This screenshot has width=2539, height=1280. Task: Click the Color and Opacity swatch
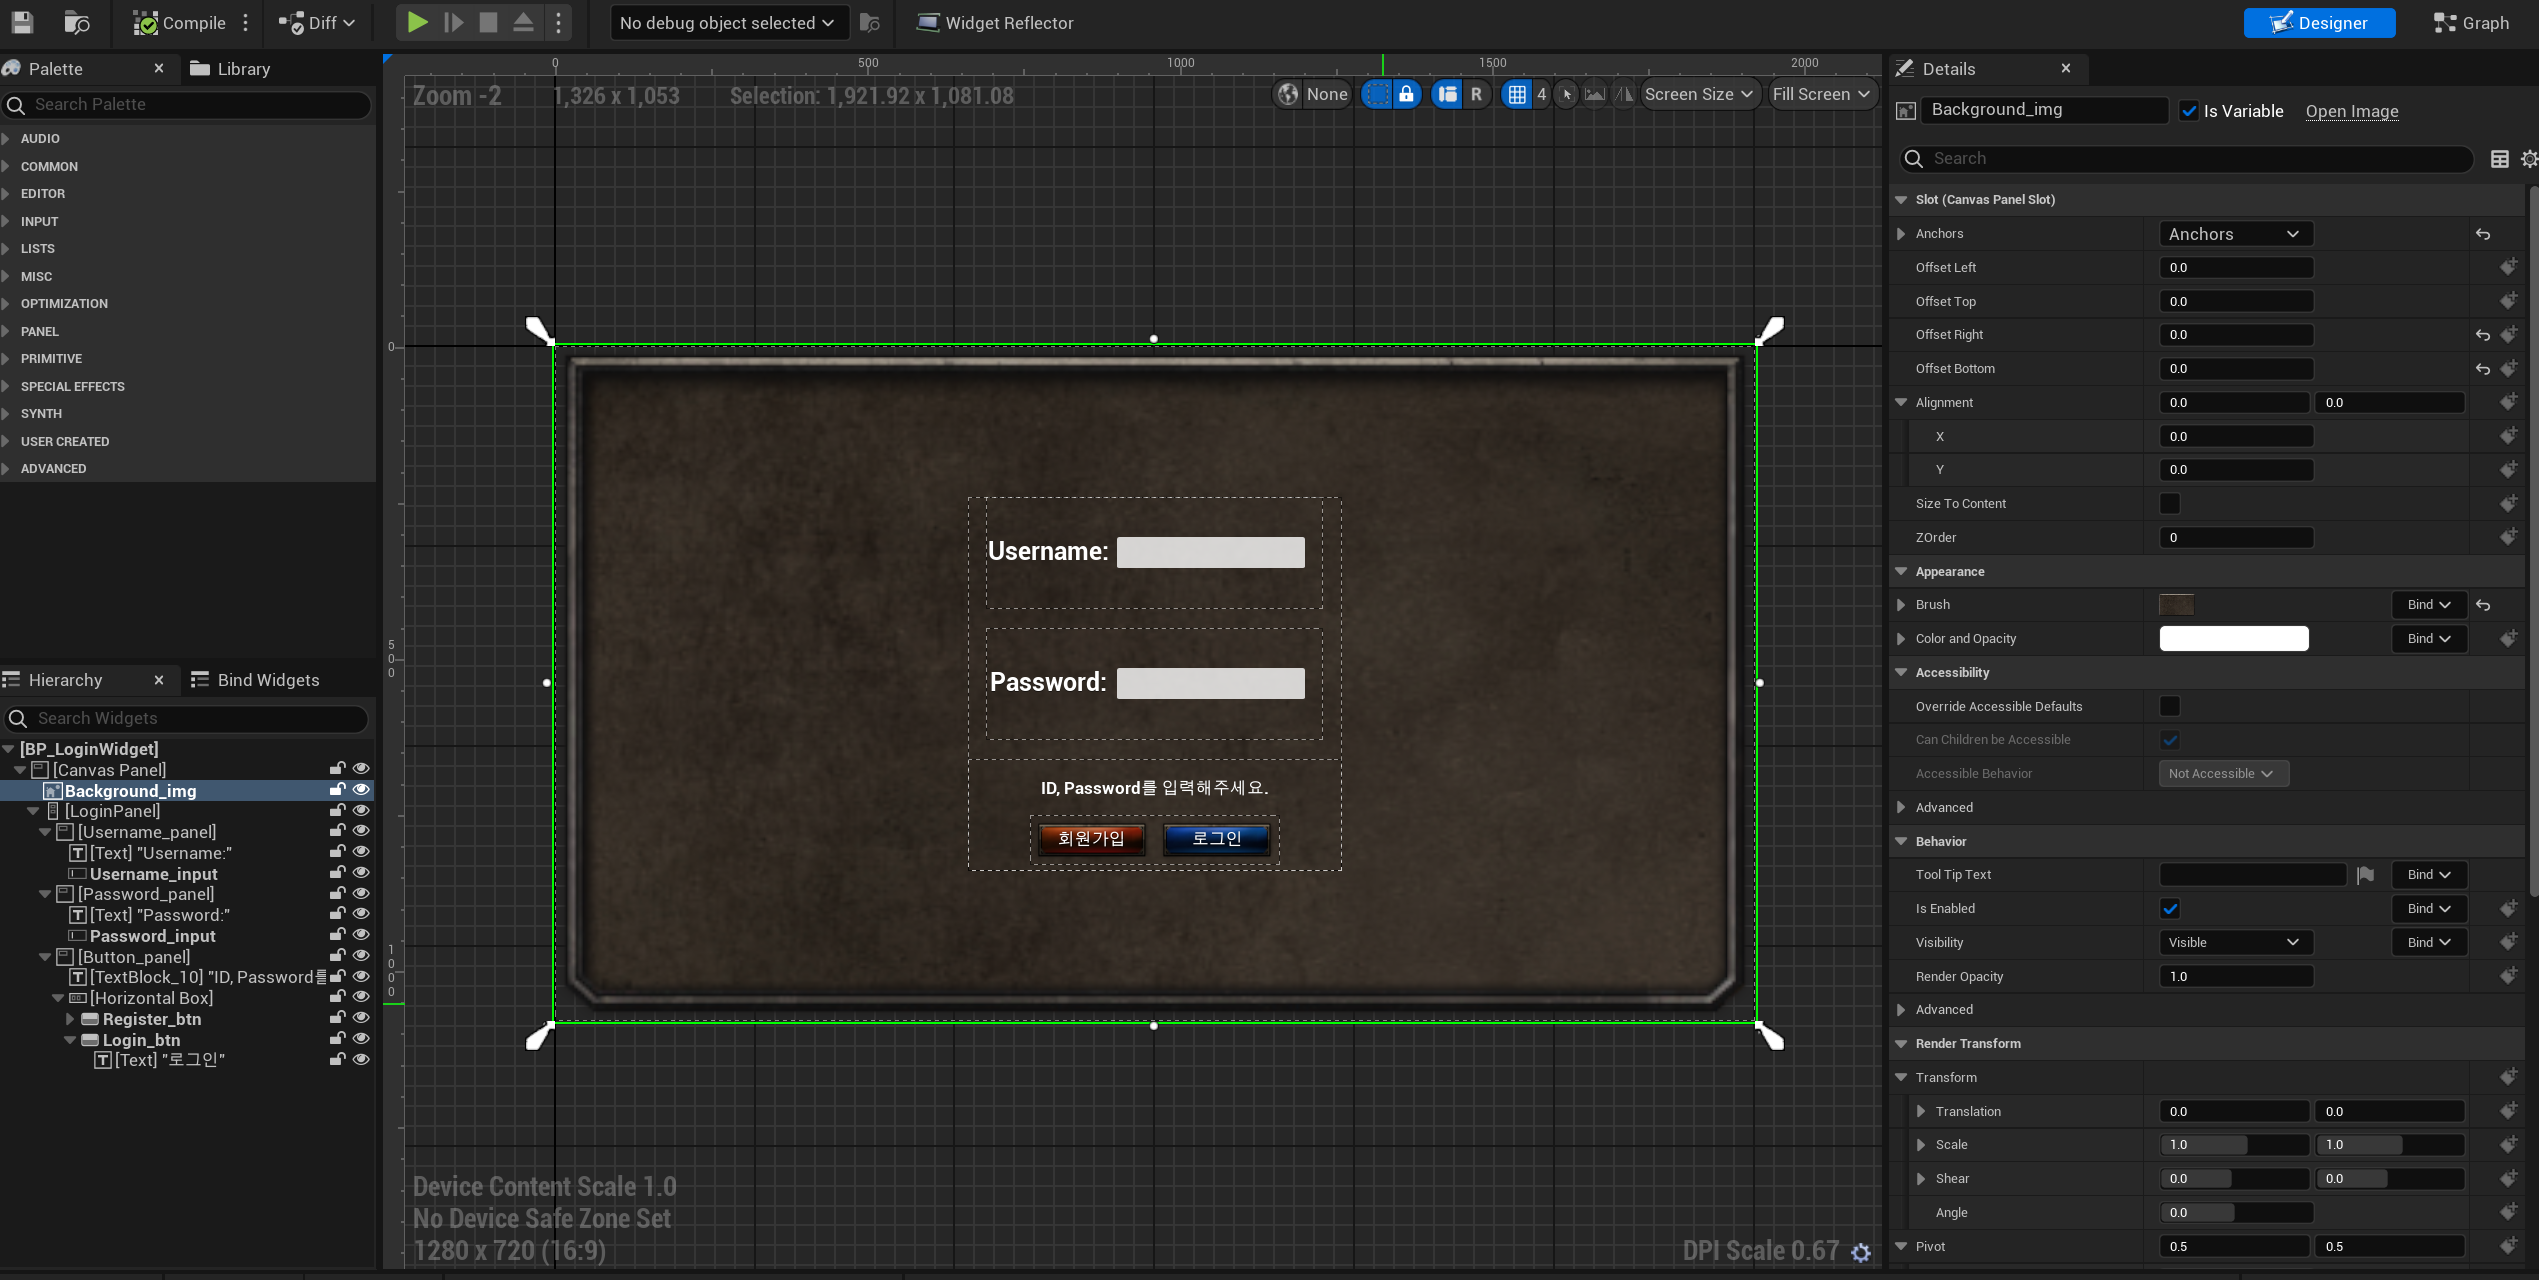[x=2233, y=639]
